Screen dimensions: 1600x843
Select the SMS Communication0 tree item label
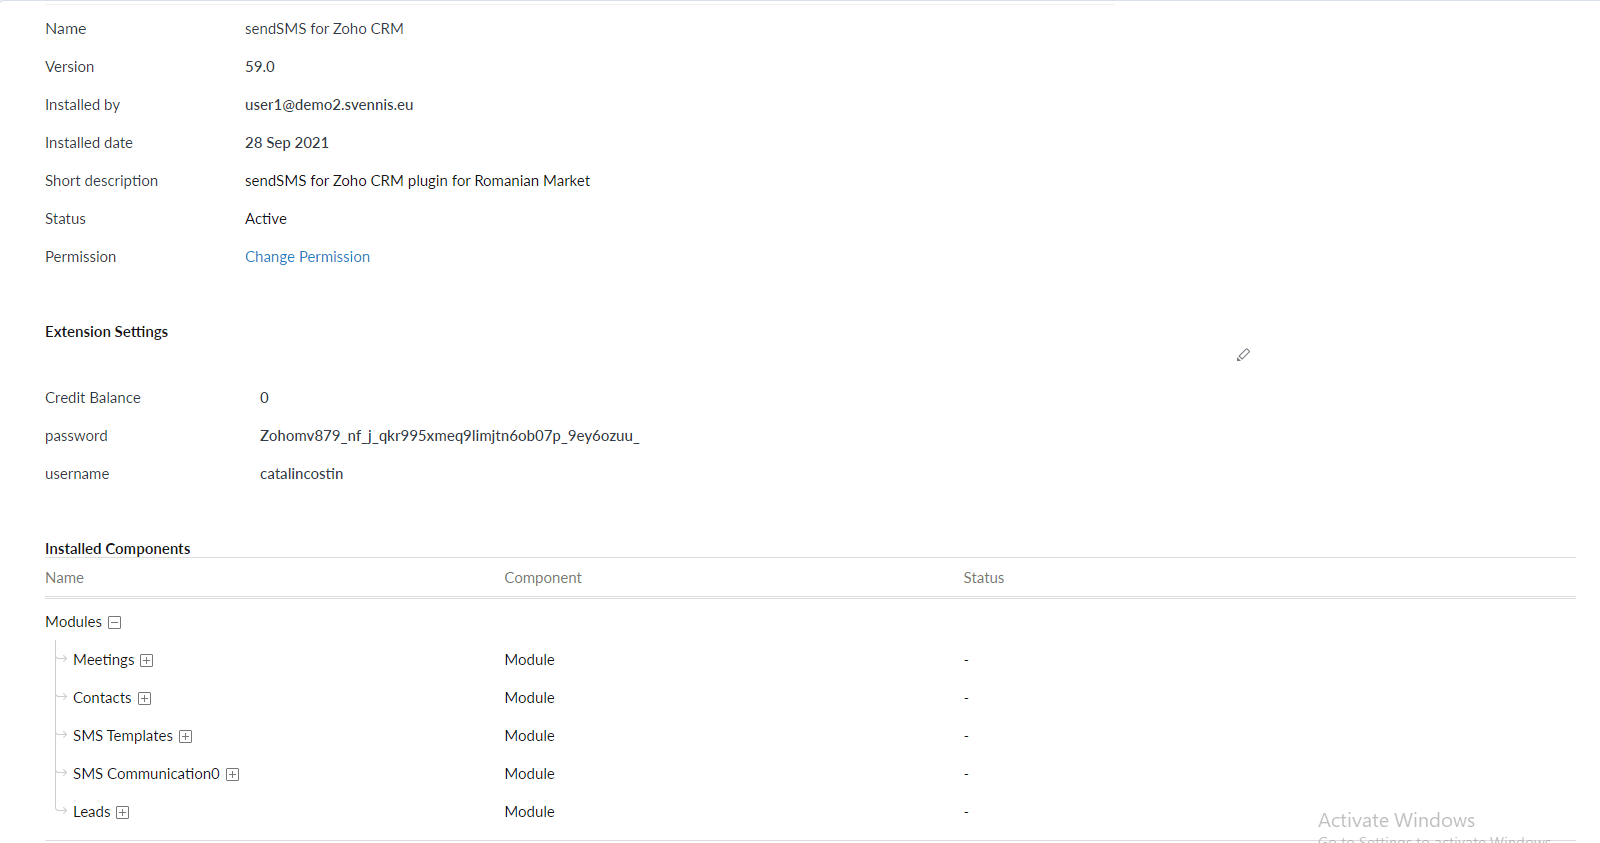point(146,774)
